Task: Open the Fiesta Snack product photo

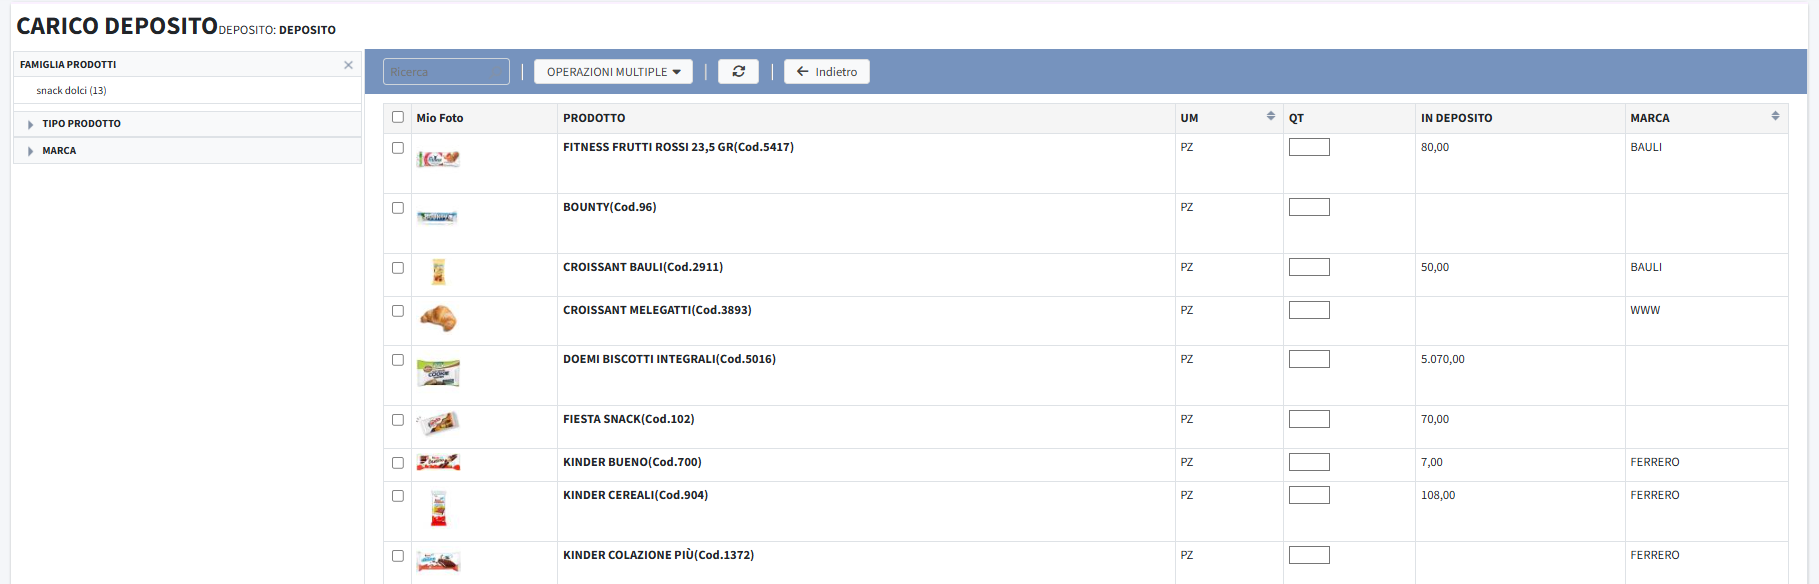Action: click(438, 423)
